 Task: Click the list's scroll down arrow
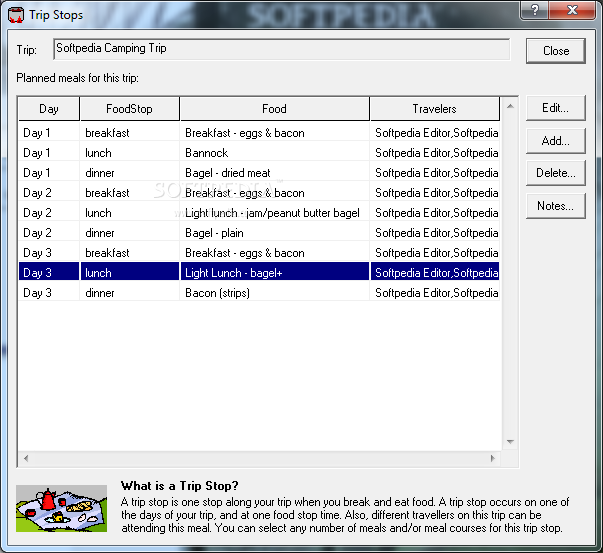[x=510, y=441]
